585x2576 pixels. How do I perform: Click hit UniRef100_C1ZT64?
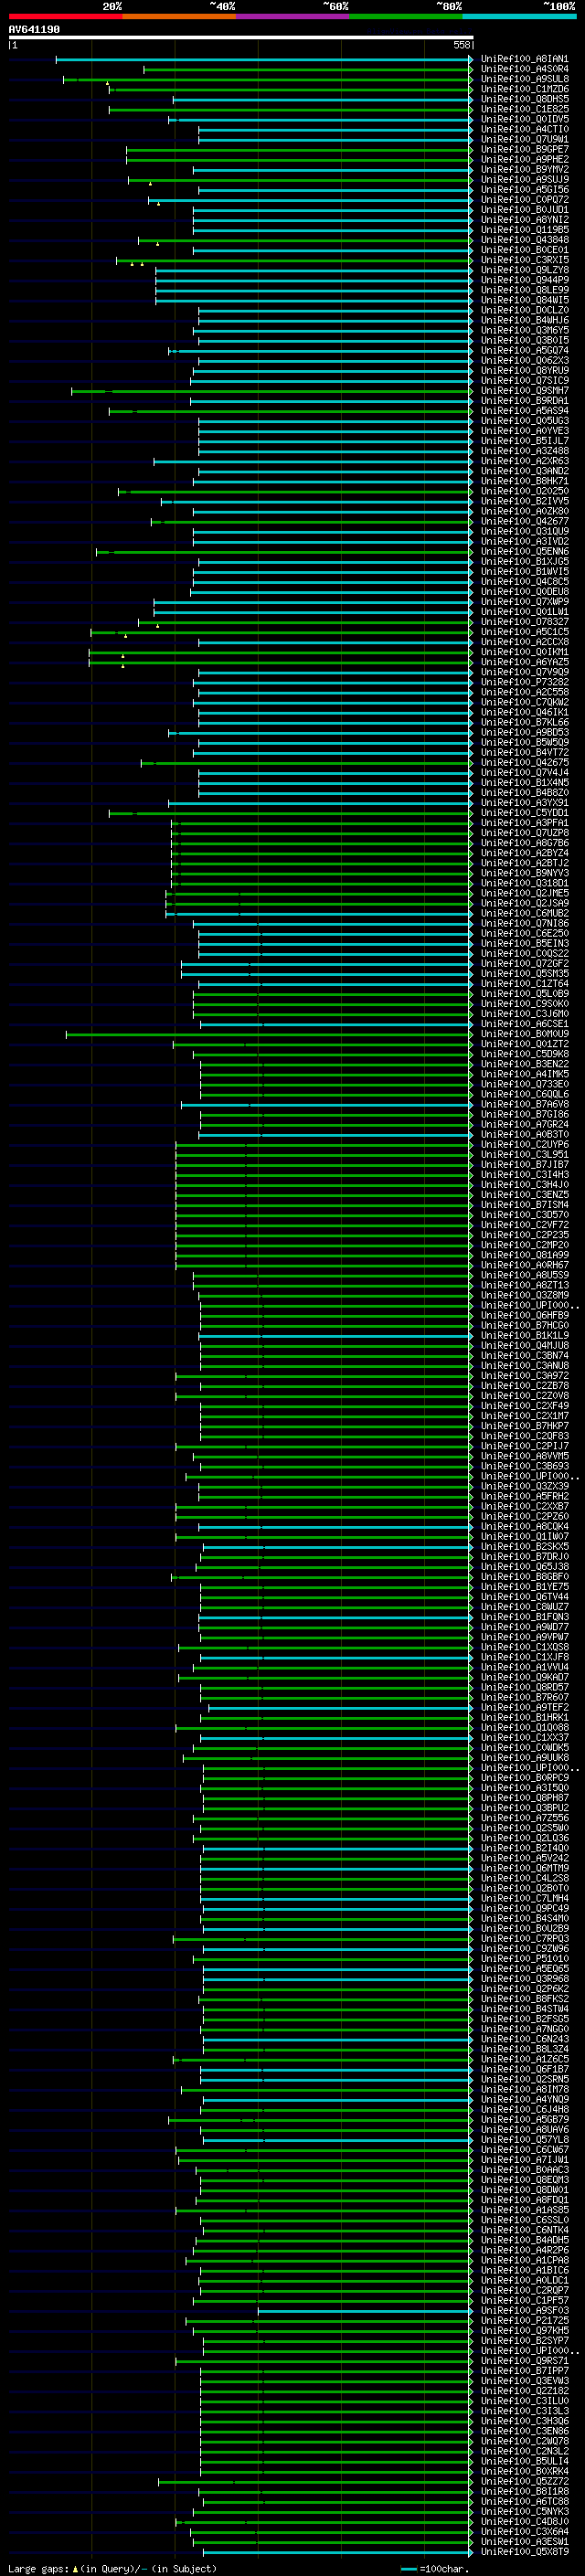(x=524, y=984)
